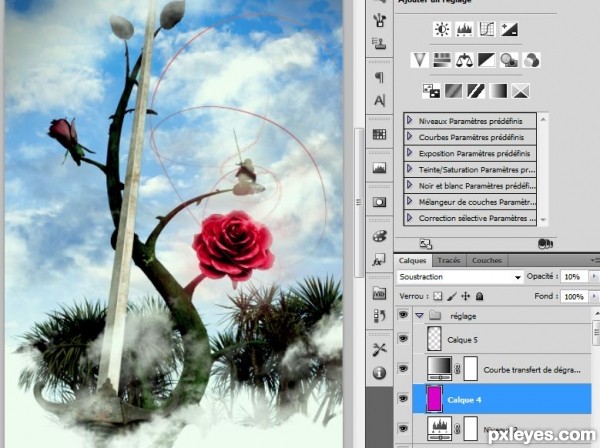Select the gradient map layer mask

click(471, 369)
